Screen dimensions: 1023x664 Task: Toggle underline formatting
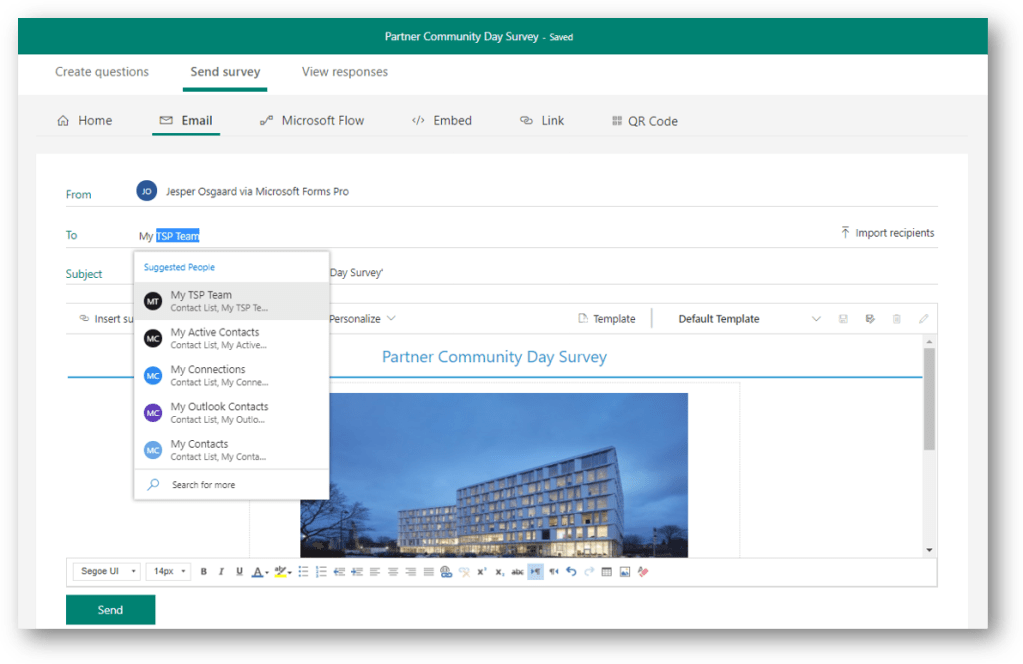coord(239,572)
